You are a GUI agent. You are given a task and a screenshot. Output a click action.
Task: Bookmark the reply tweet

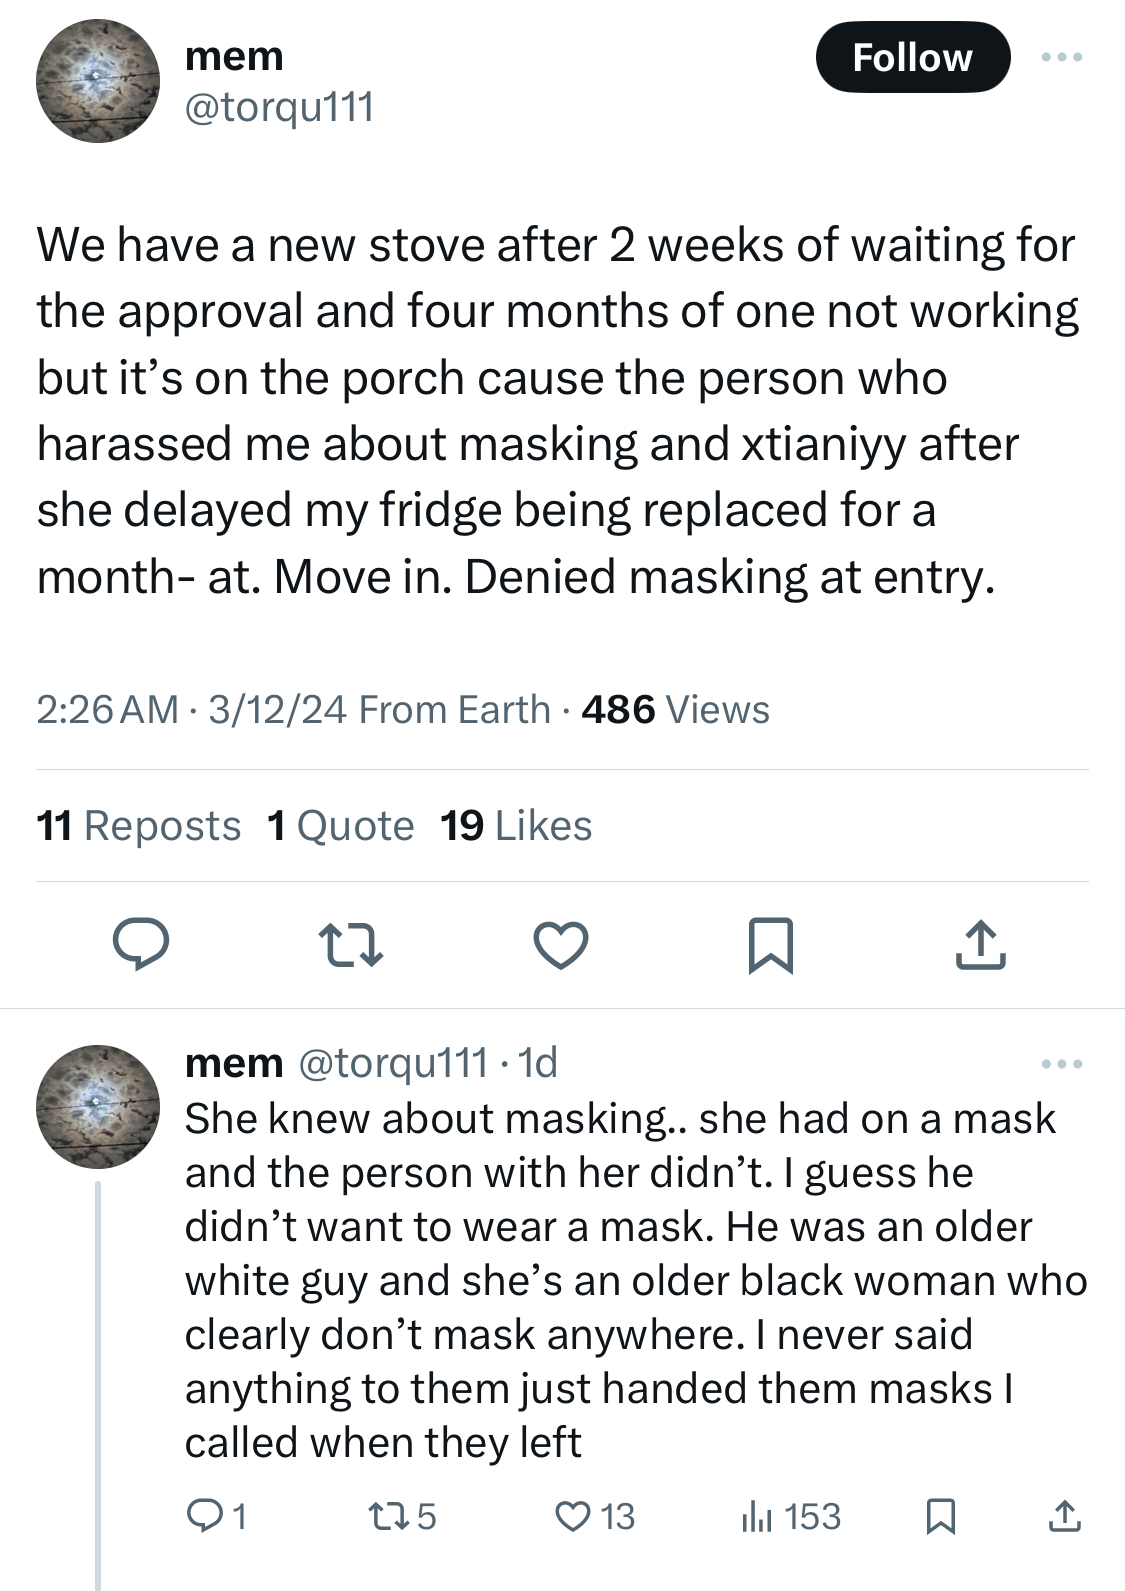(x=940, y=1517)
